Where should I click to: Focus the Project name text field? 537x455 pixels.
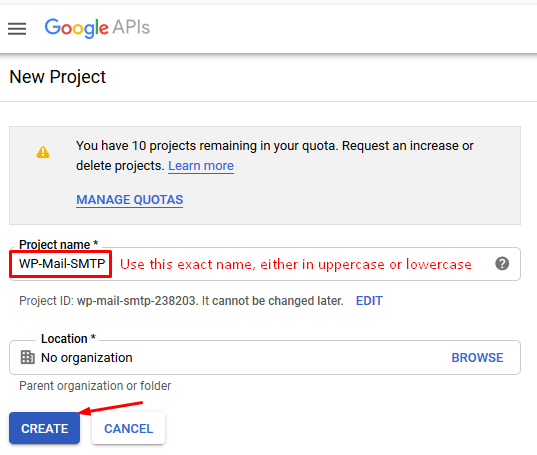coord(265,264)
